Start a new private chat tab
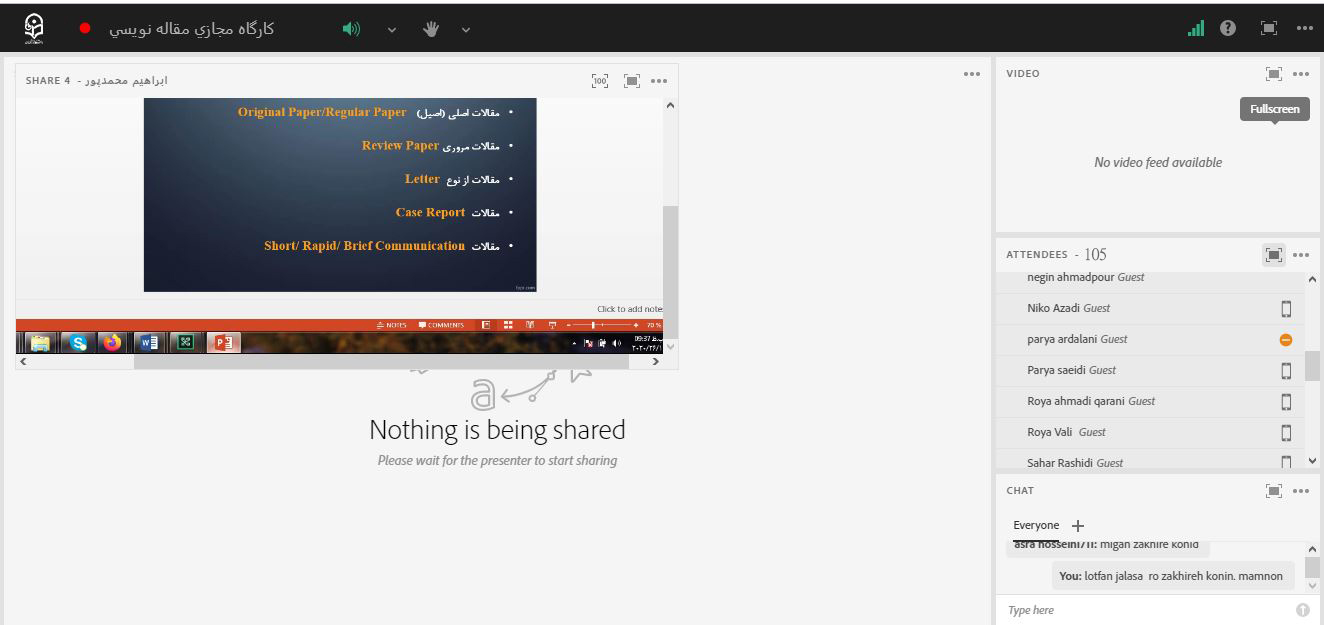The height and width of the screenshot is (625, 1324). [1078, 526]
